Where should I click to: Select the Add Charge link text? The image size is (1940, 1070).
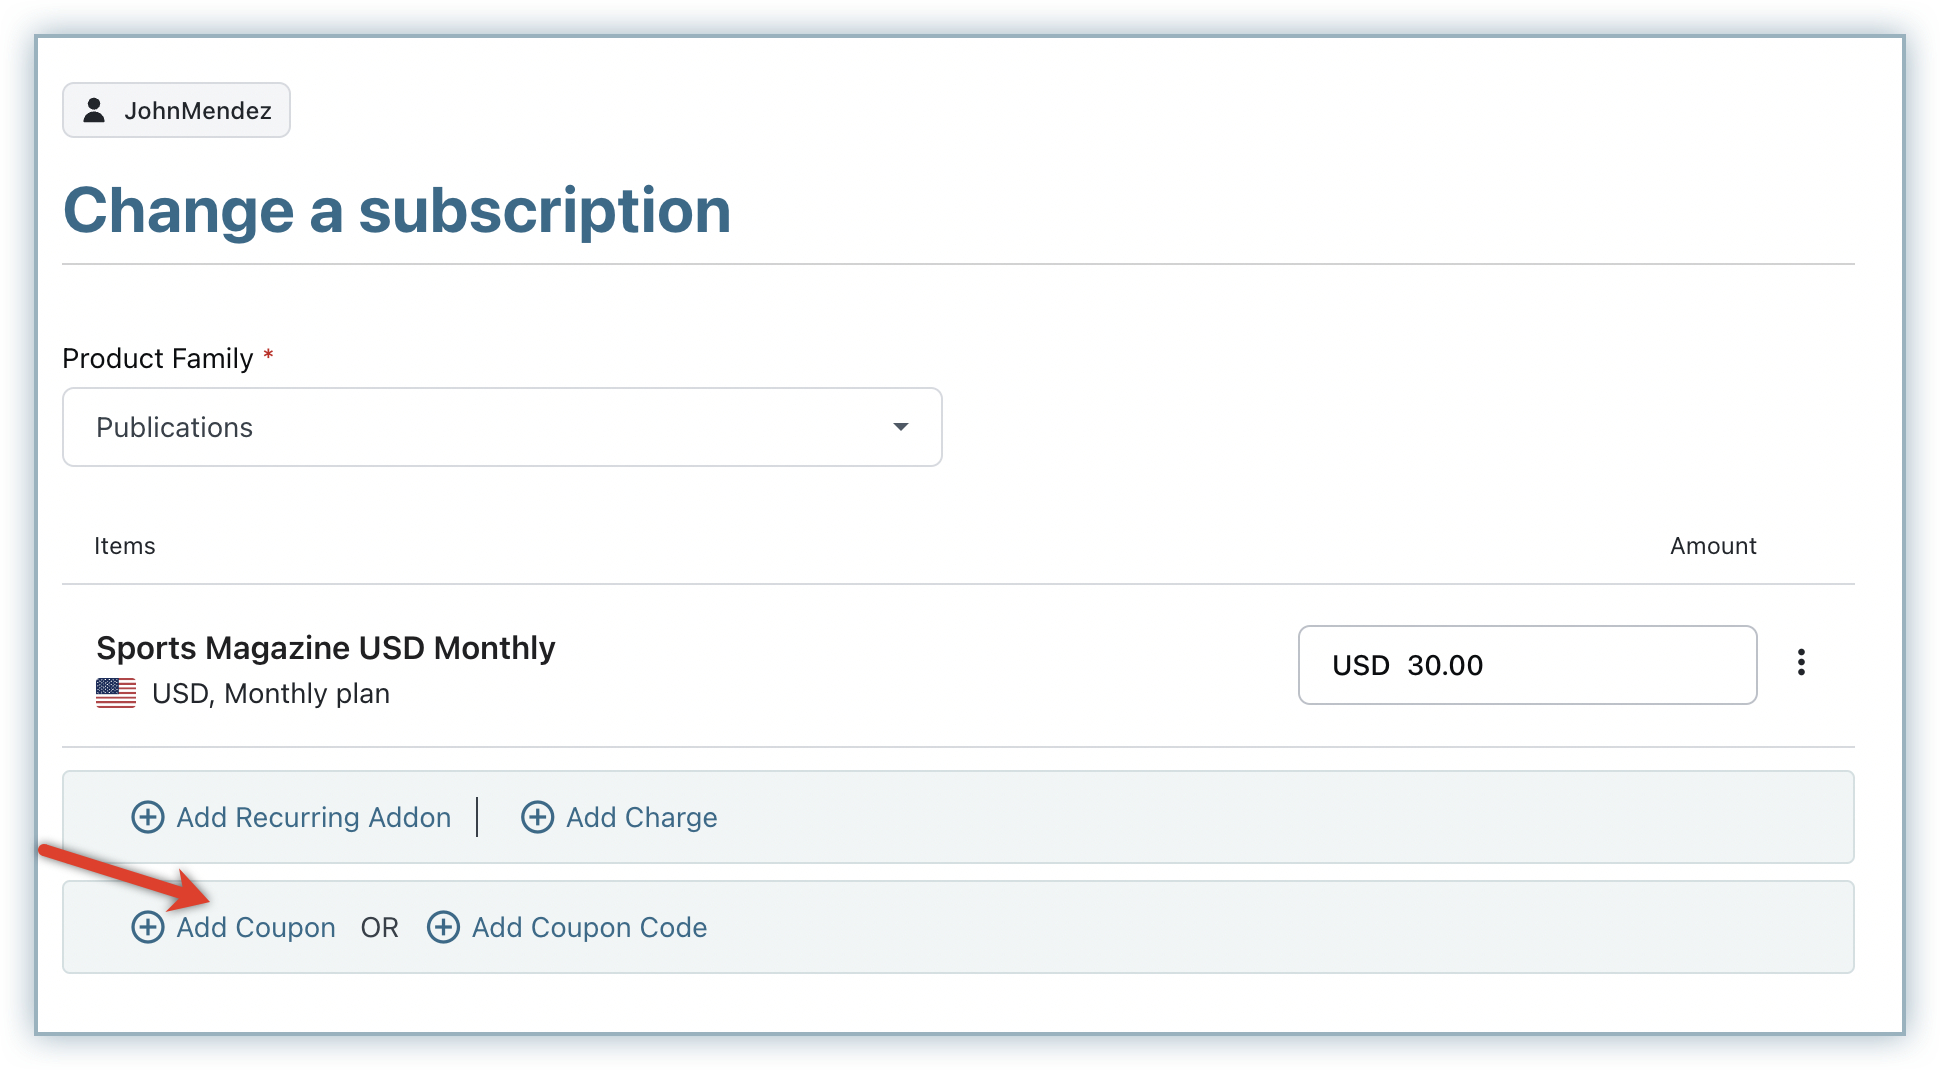[x=641, y=817]
